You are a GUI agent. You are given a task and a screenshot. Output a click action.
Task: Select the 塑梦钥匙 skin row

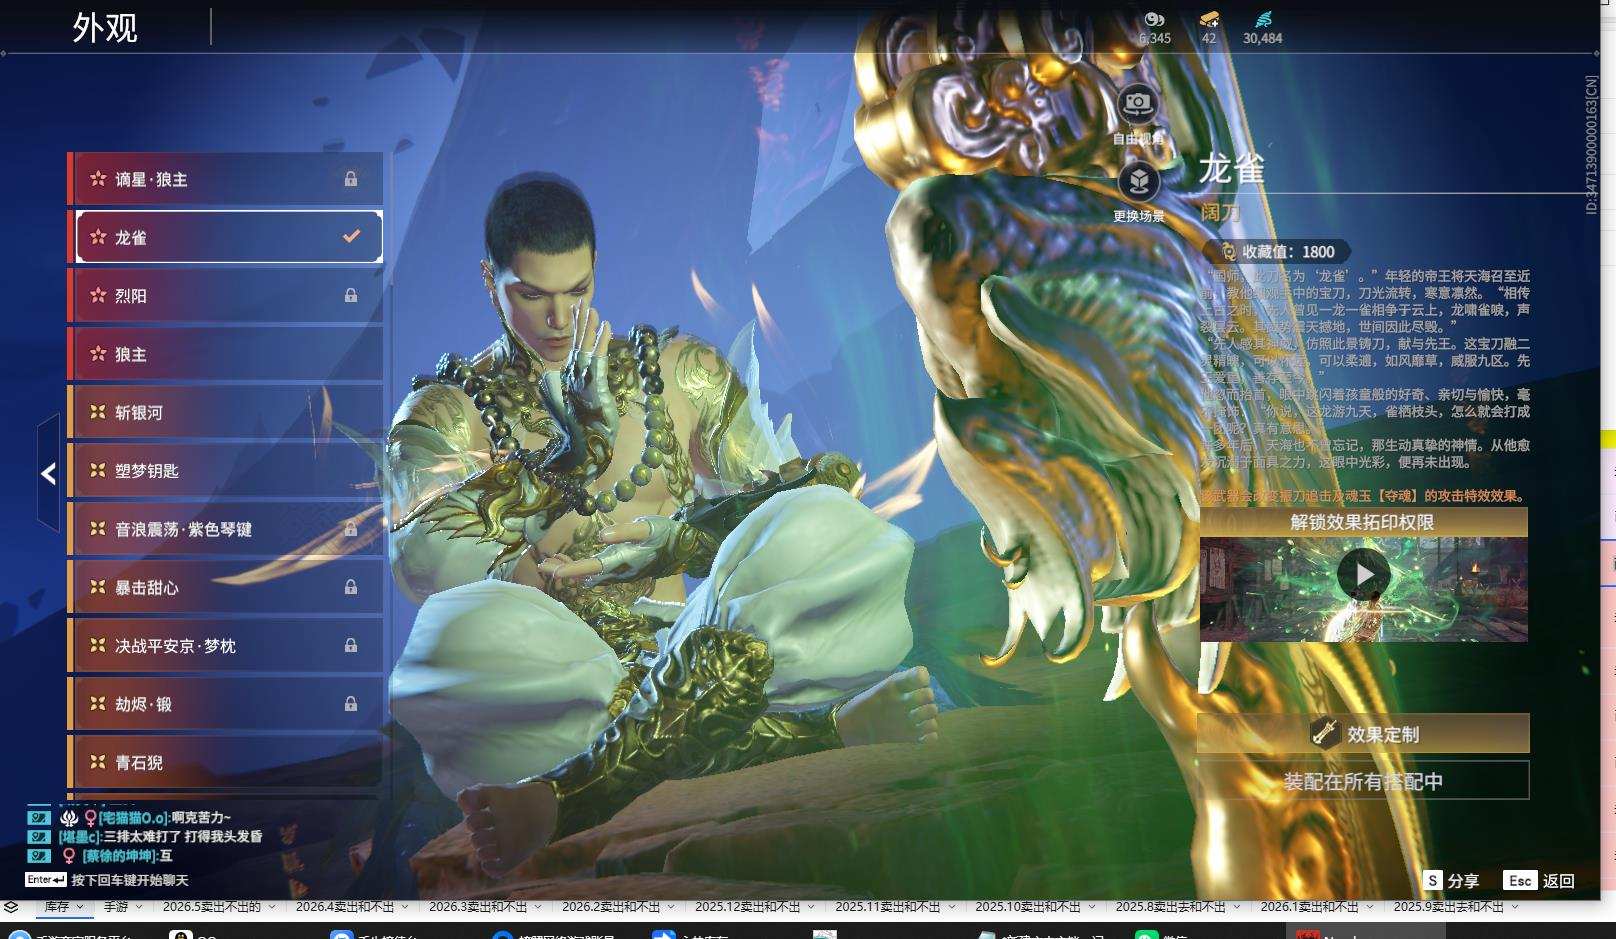click(227, 470)
